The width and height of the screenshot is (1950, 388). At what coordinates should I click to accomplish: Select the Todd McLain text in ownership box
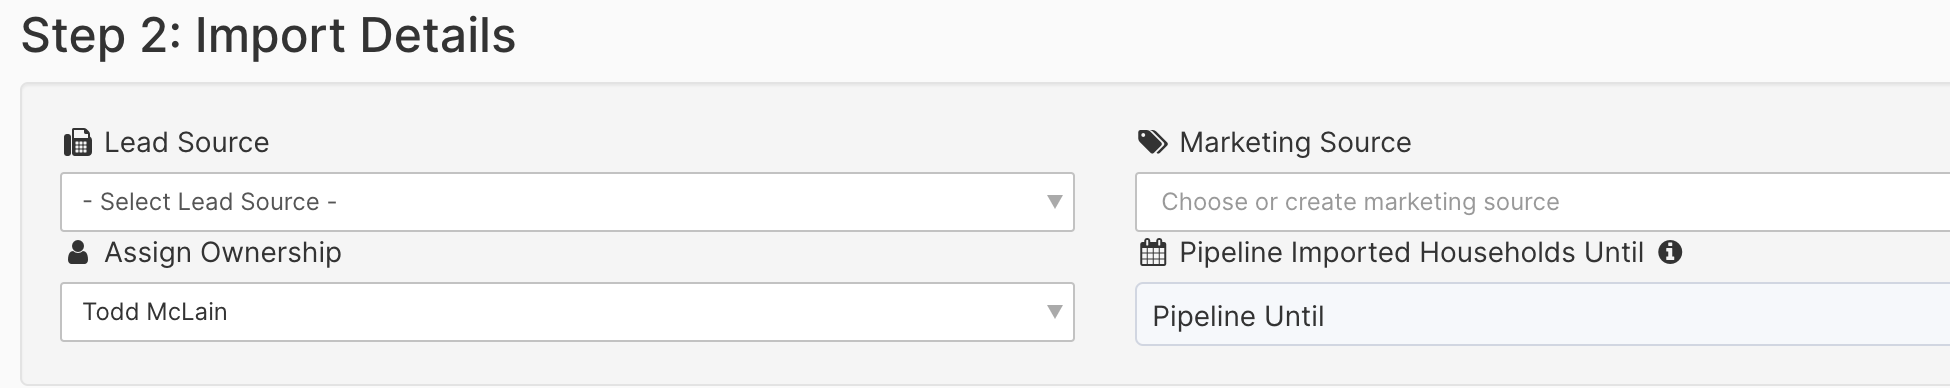point(155,312)
